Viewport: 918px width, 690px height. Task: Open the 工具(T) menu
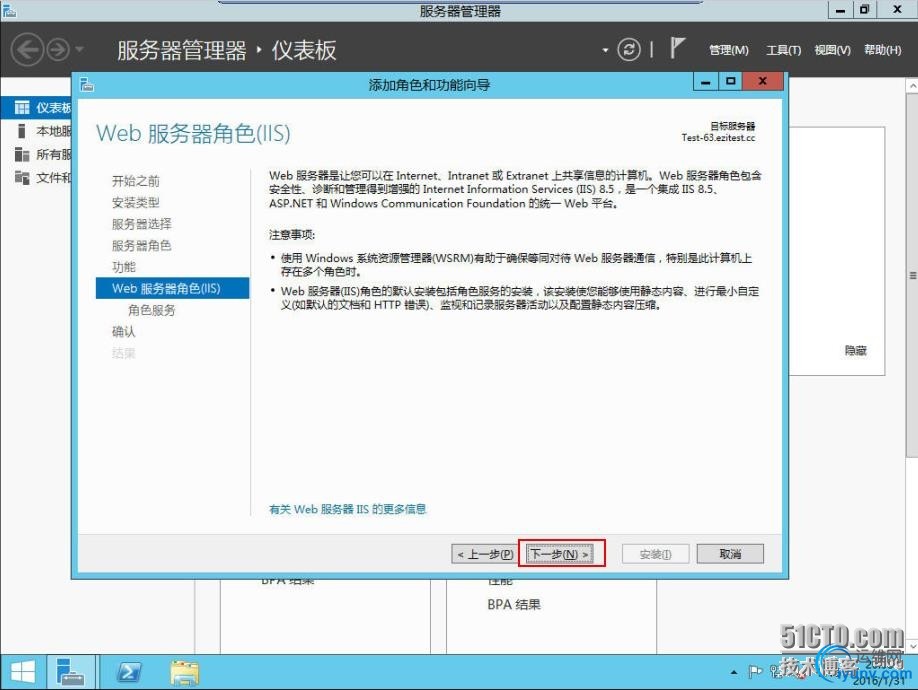pyautogui.click(x=783, y=50)
